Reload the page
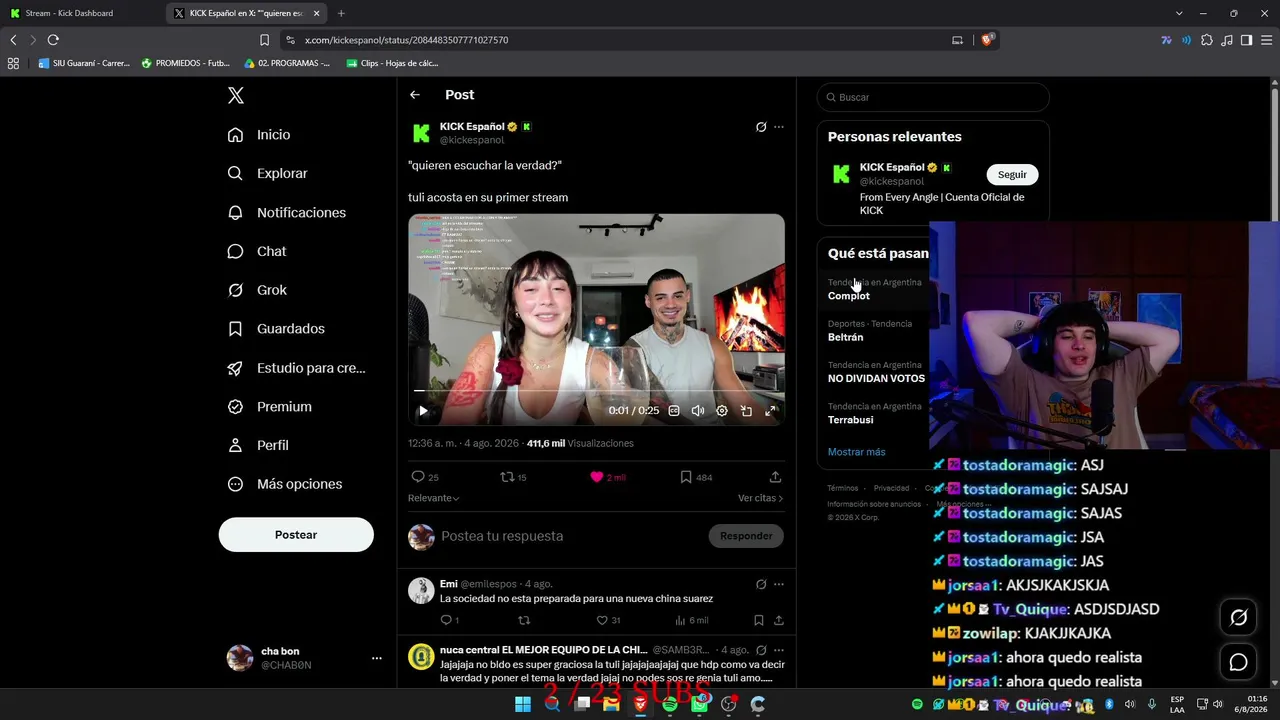Viewport: 1280px width, 720px height. [53, 40]
